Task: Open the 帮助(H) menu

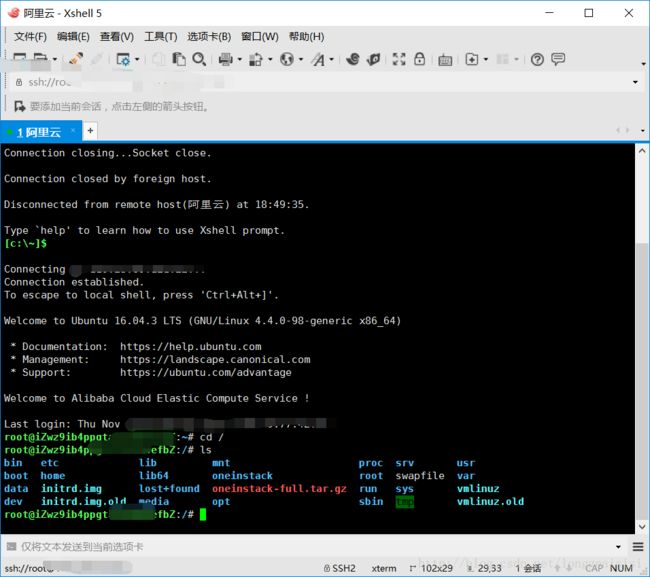Action: pos(307,37)
